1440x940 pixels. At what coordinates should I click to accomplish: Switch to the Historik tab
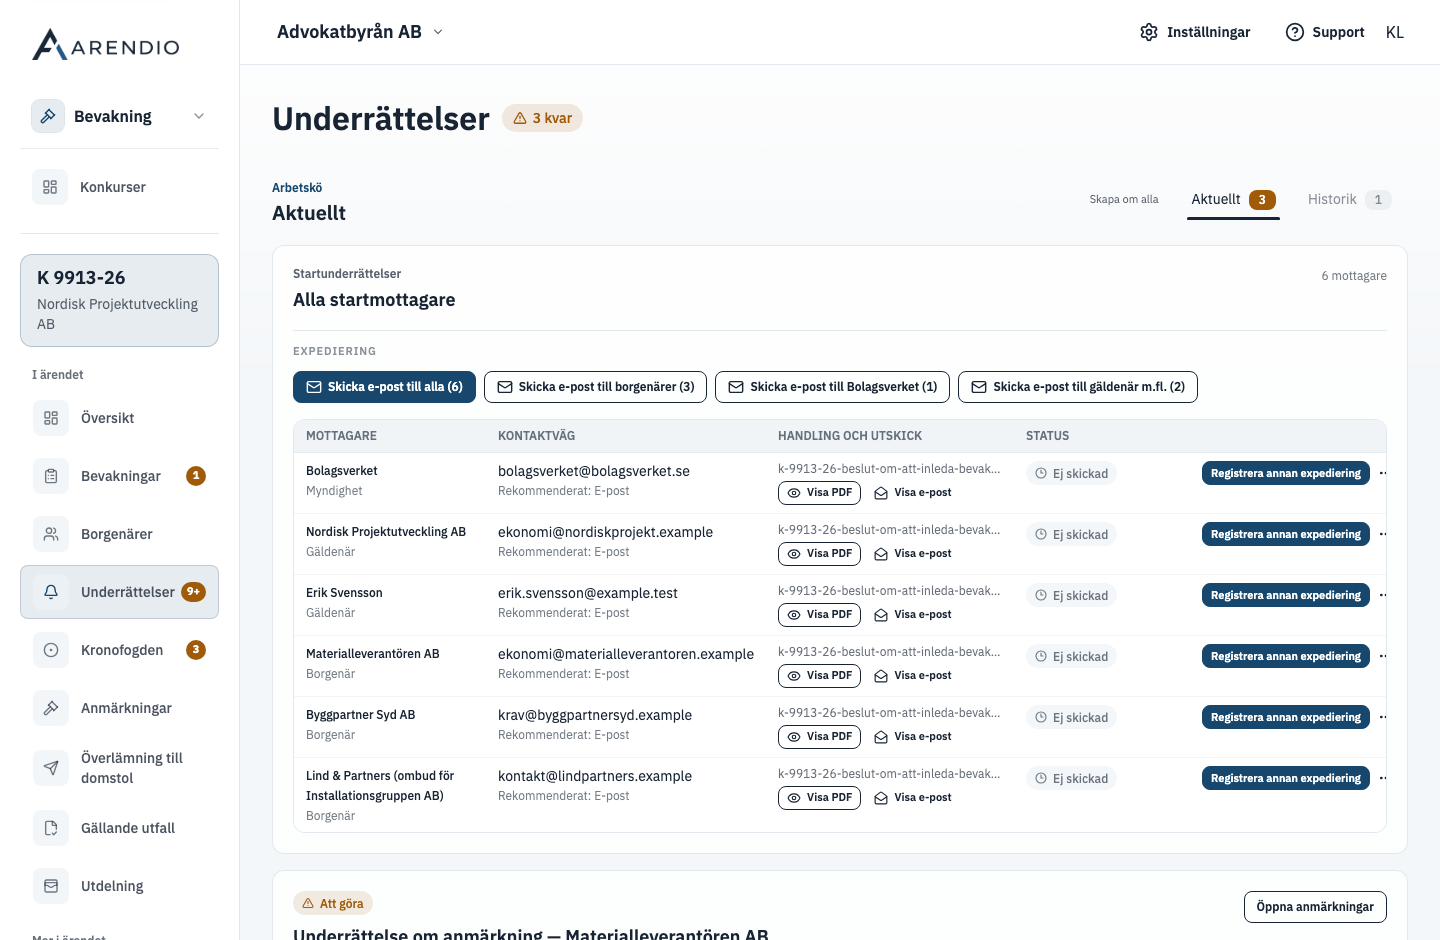(1349, 199)
